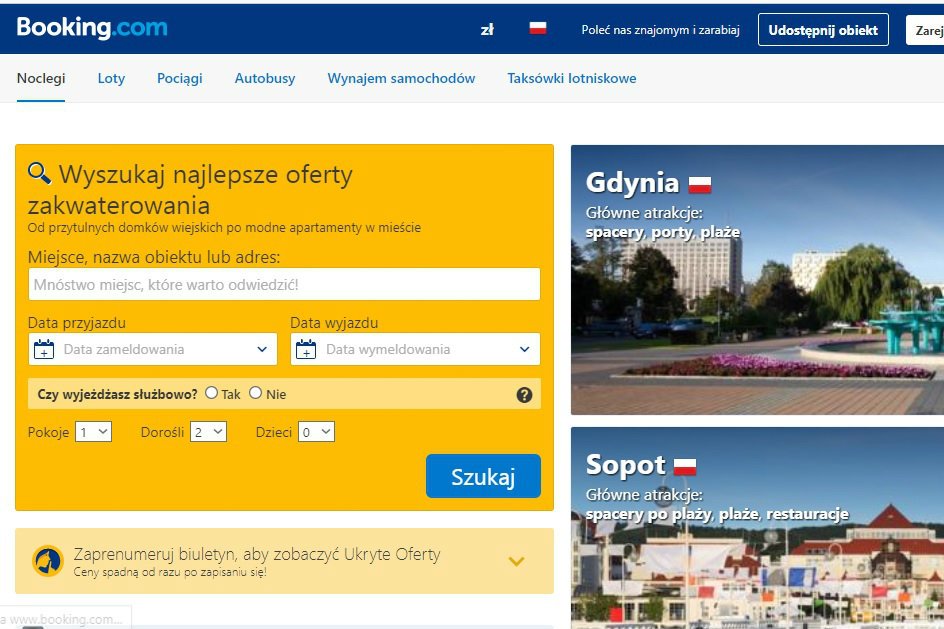The height and width of the screenshot is (629, 944).
Task: Select Nie for business travel
Action: tap(255, 393)
